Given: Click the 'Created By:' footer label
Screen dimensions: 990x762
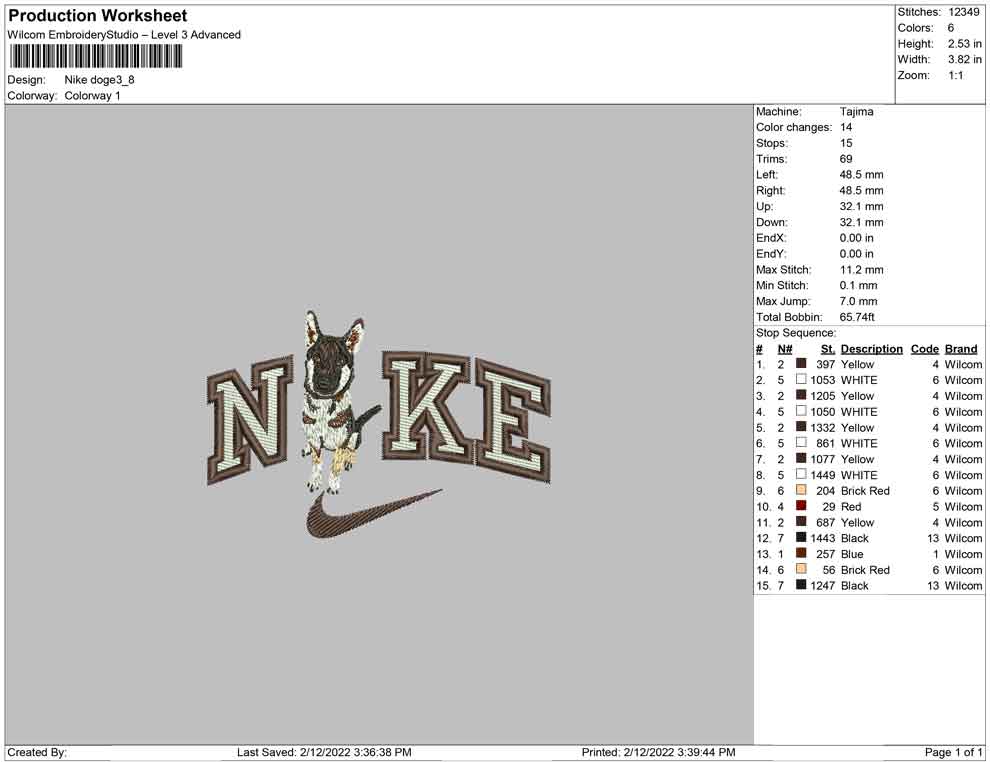Looking at the screenshot, I should point(37,753).
